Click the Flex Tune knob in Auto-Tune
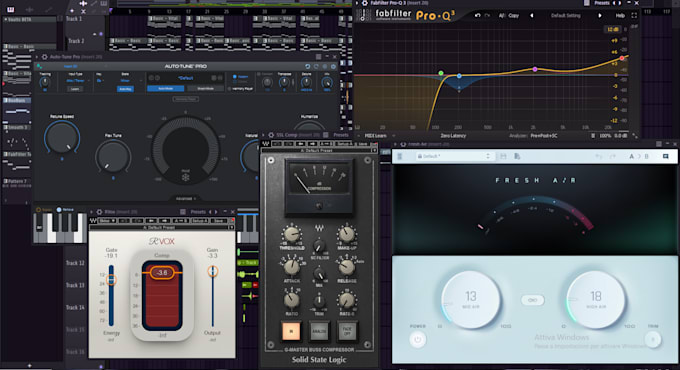Screen dimensions: 680x370 pyautogui.click(x=113, y=156)
